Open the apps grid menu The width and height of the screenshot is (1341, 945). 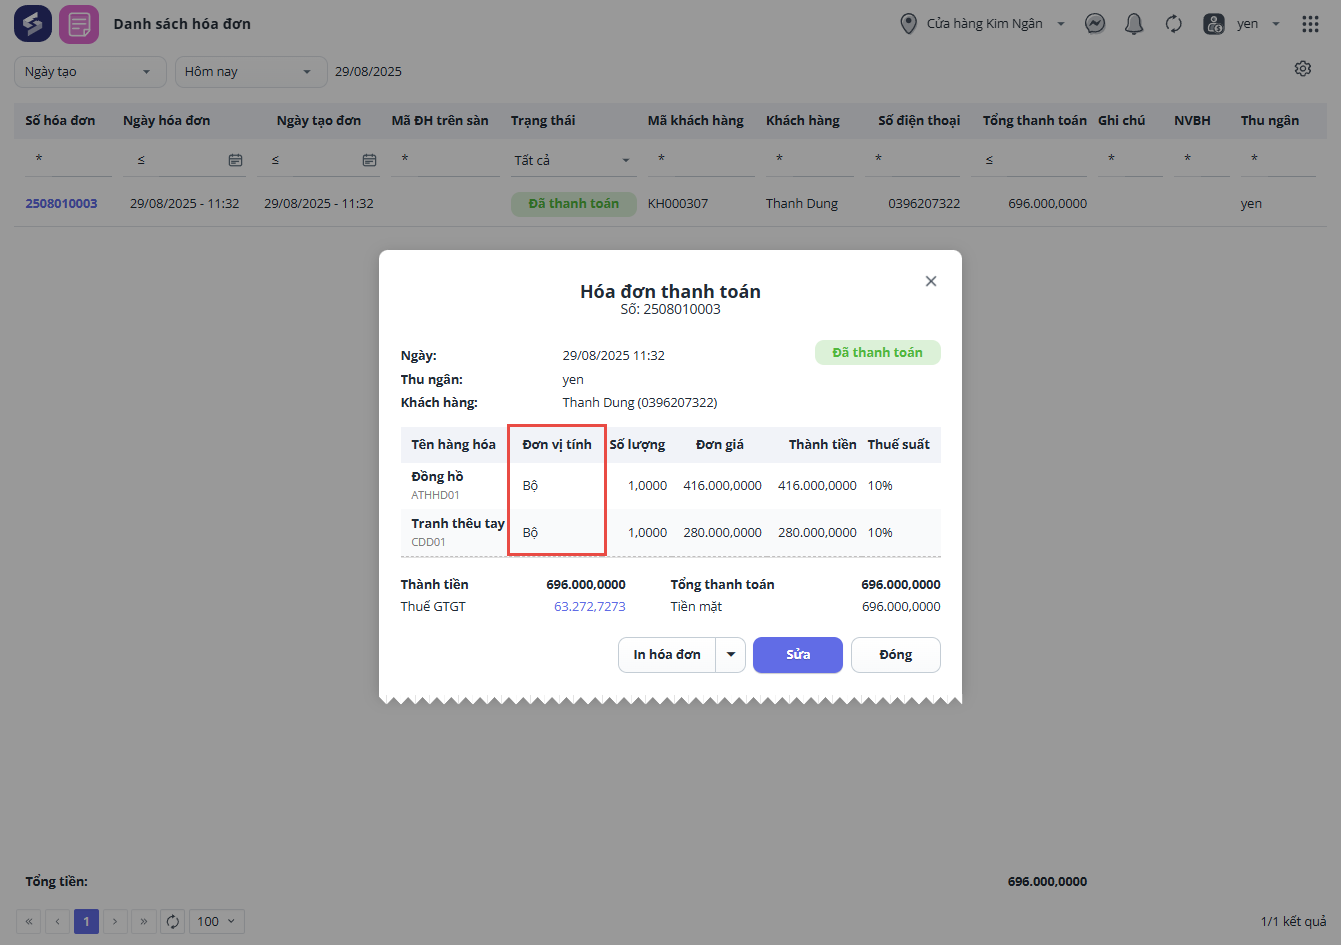pos(1310,24)
